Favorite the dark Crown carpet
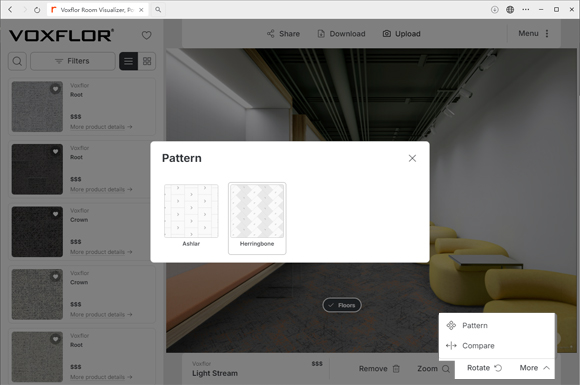This screenshot has width=580, height=385. pos(55,214)
